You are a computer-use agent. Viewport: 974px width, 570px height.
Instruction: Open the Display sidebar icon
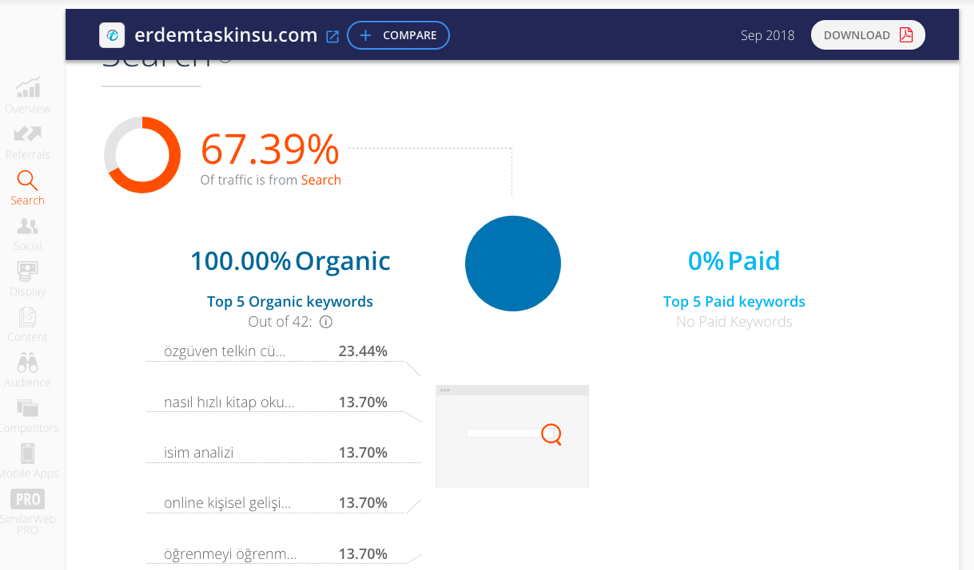tap(28, 271)
